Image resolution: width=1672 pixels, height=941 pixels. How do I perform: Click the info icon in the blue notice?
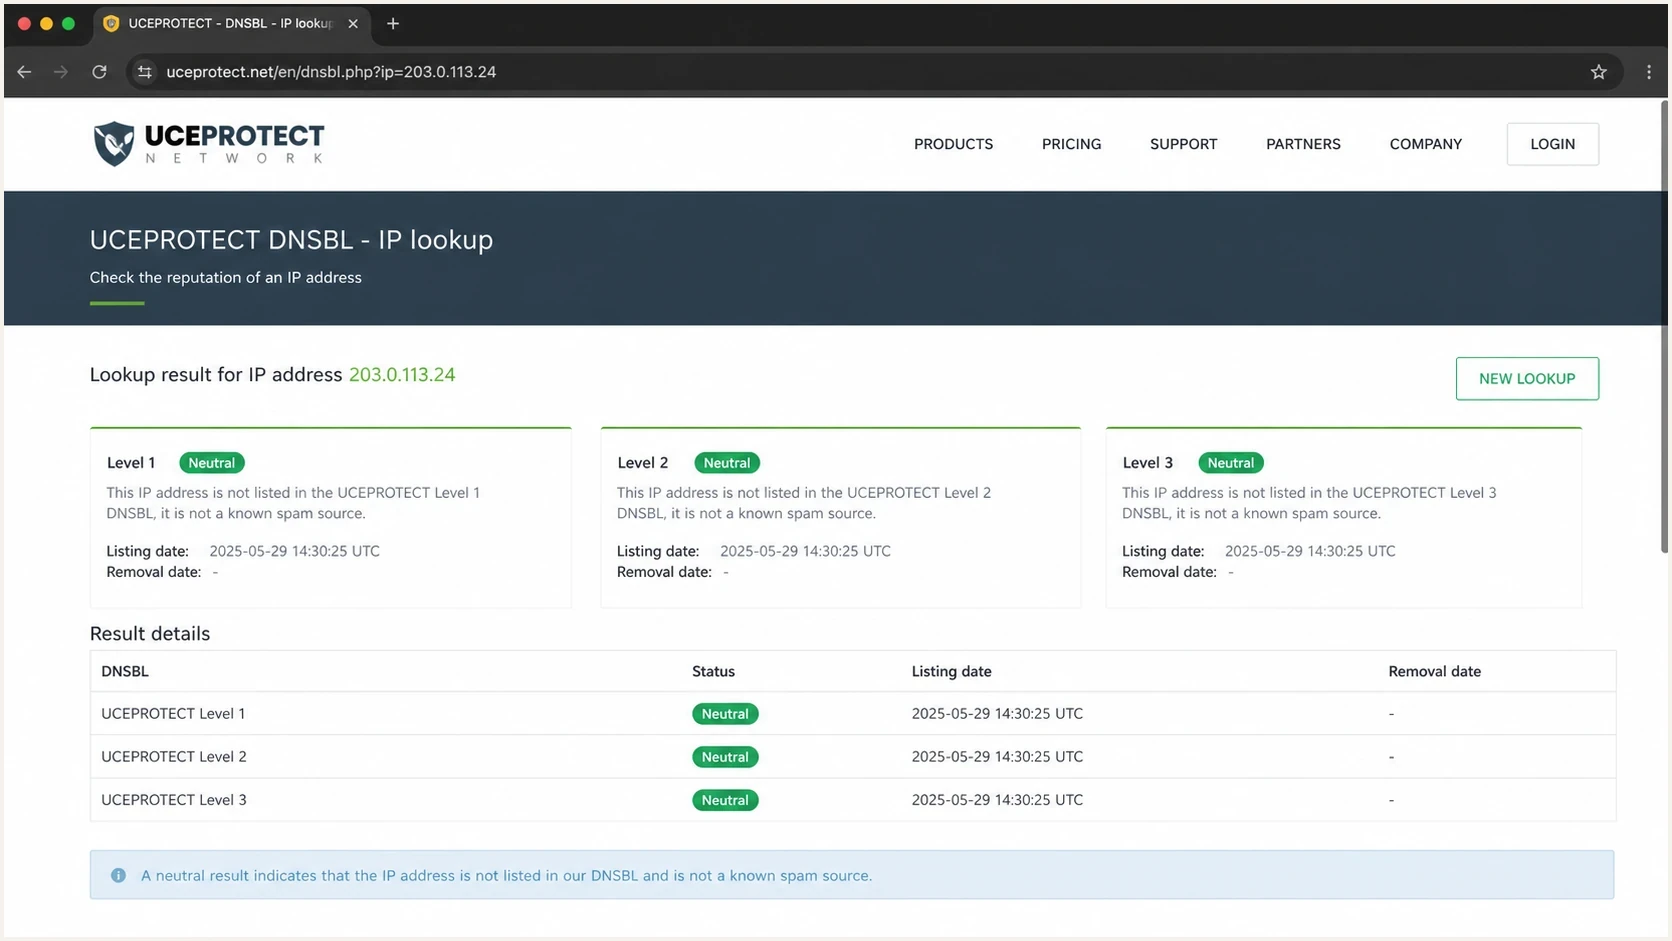click(118, 875)
